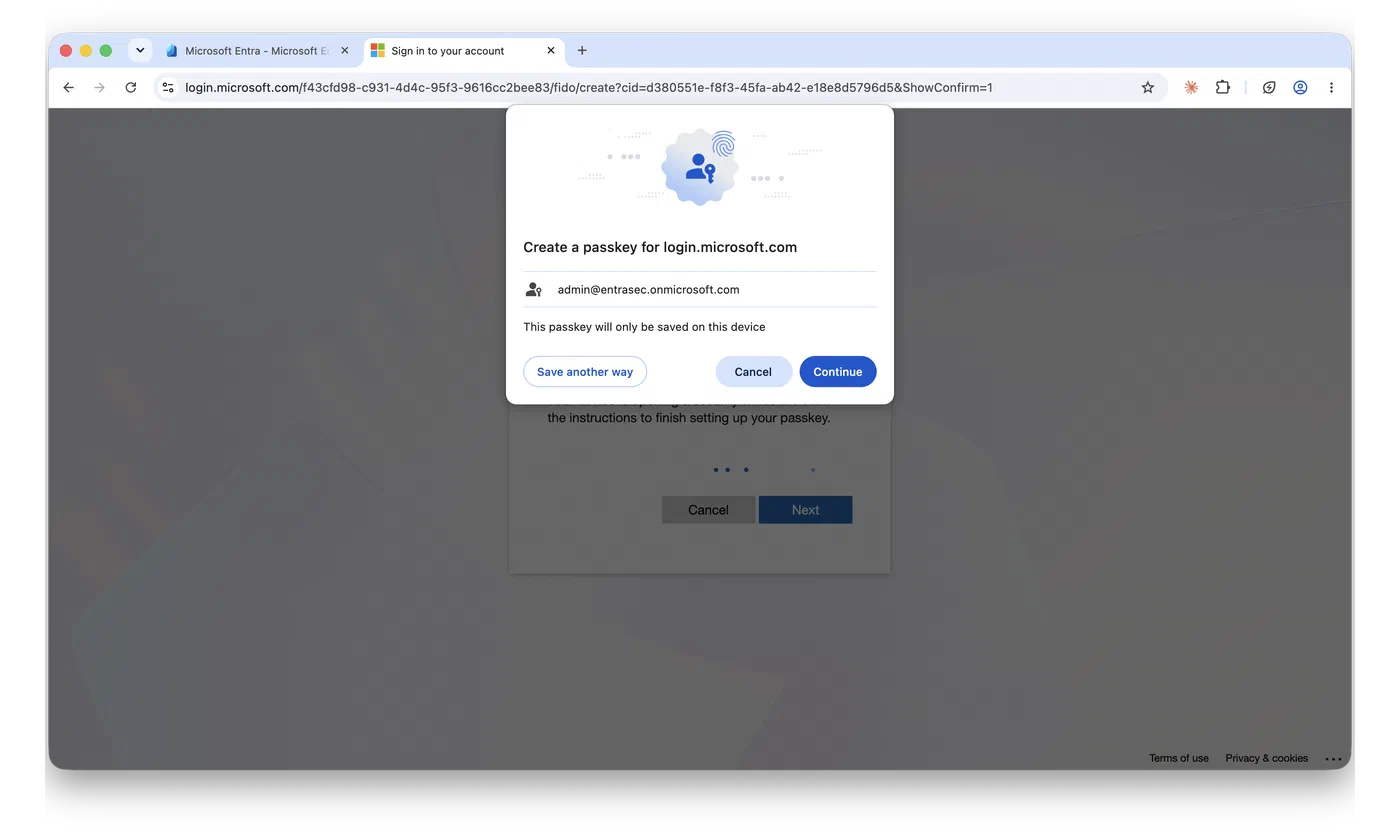The height and width of the screenshot is (834, 1400).
Task: Expand the tab search dropdown arrow
Action: 140,50
